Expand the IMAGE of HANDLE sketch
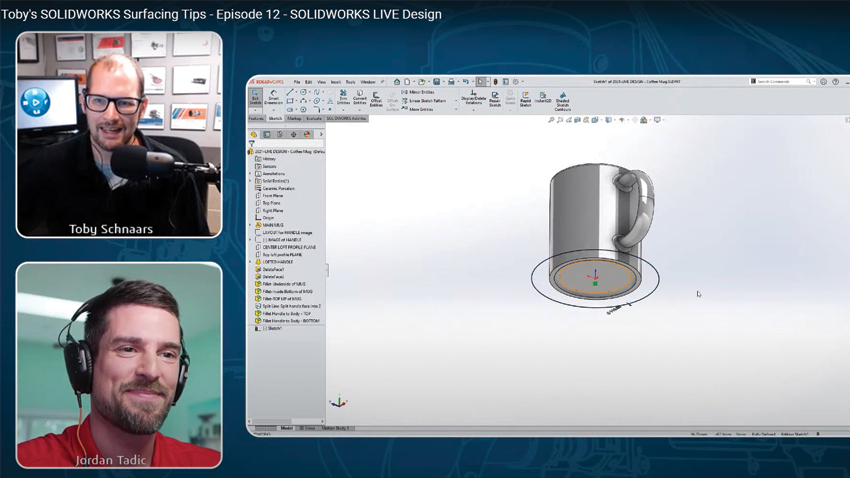850x478 pixels. [x=250, y=240]
